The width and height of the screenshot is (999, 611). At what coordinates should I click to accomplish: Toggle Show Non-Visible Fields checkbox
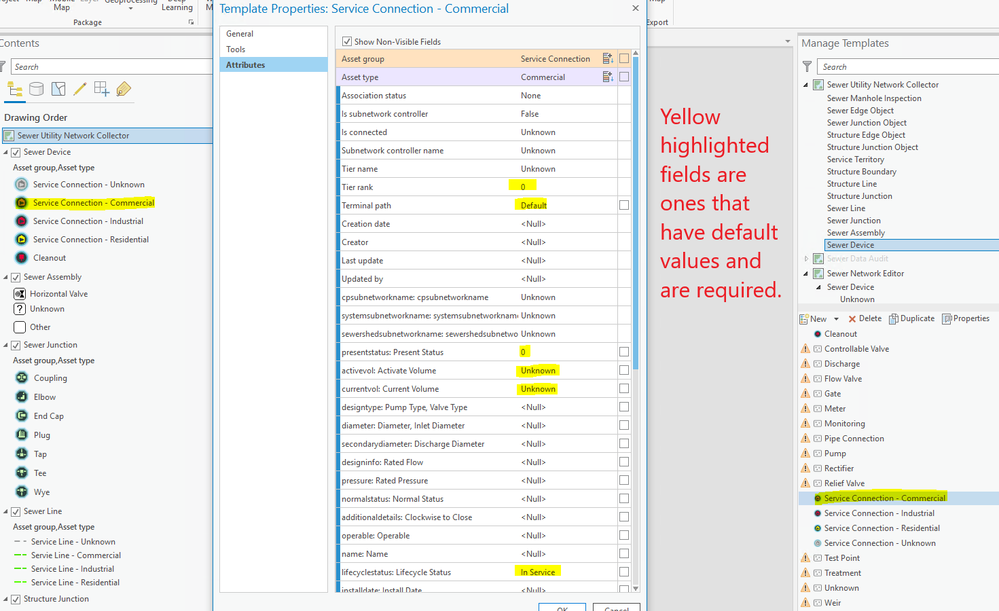tap(347, 41)
